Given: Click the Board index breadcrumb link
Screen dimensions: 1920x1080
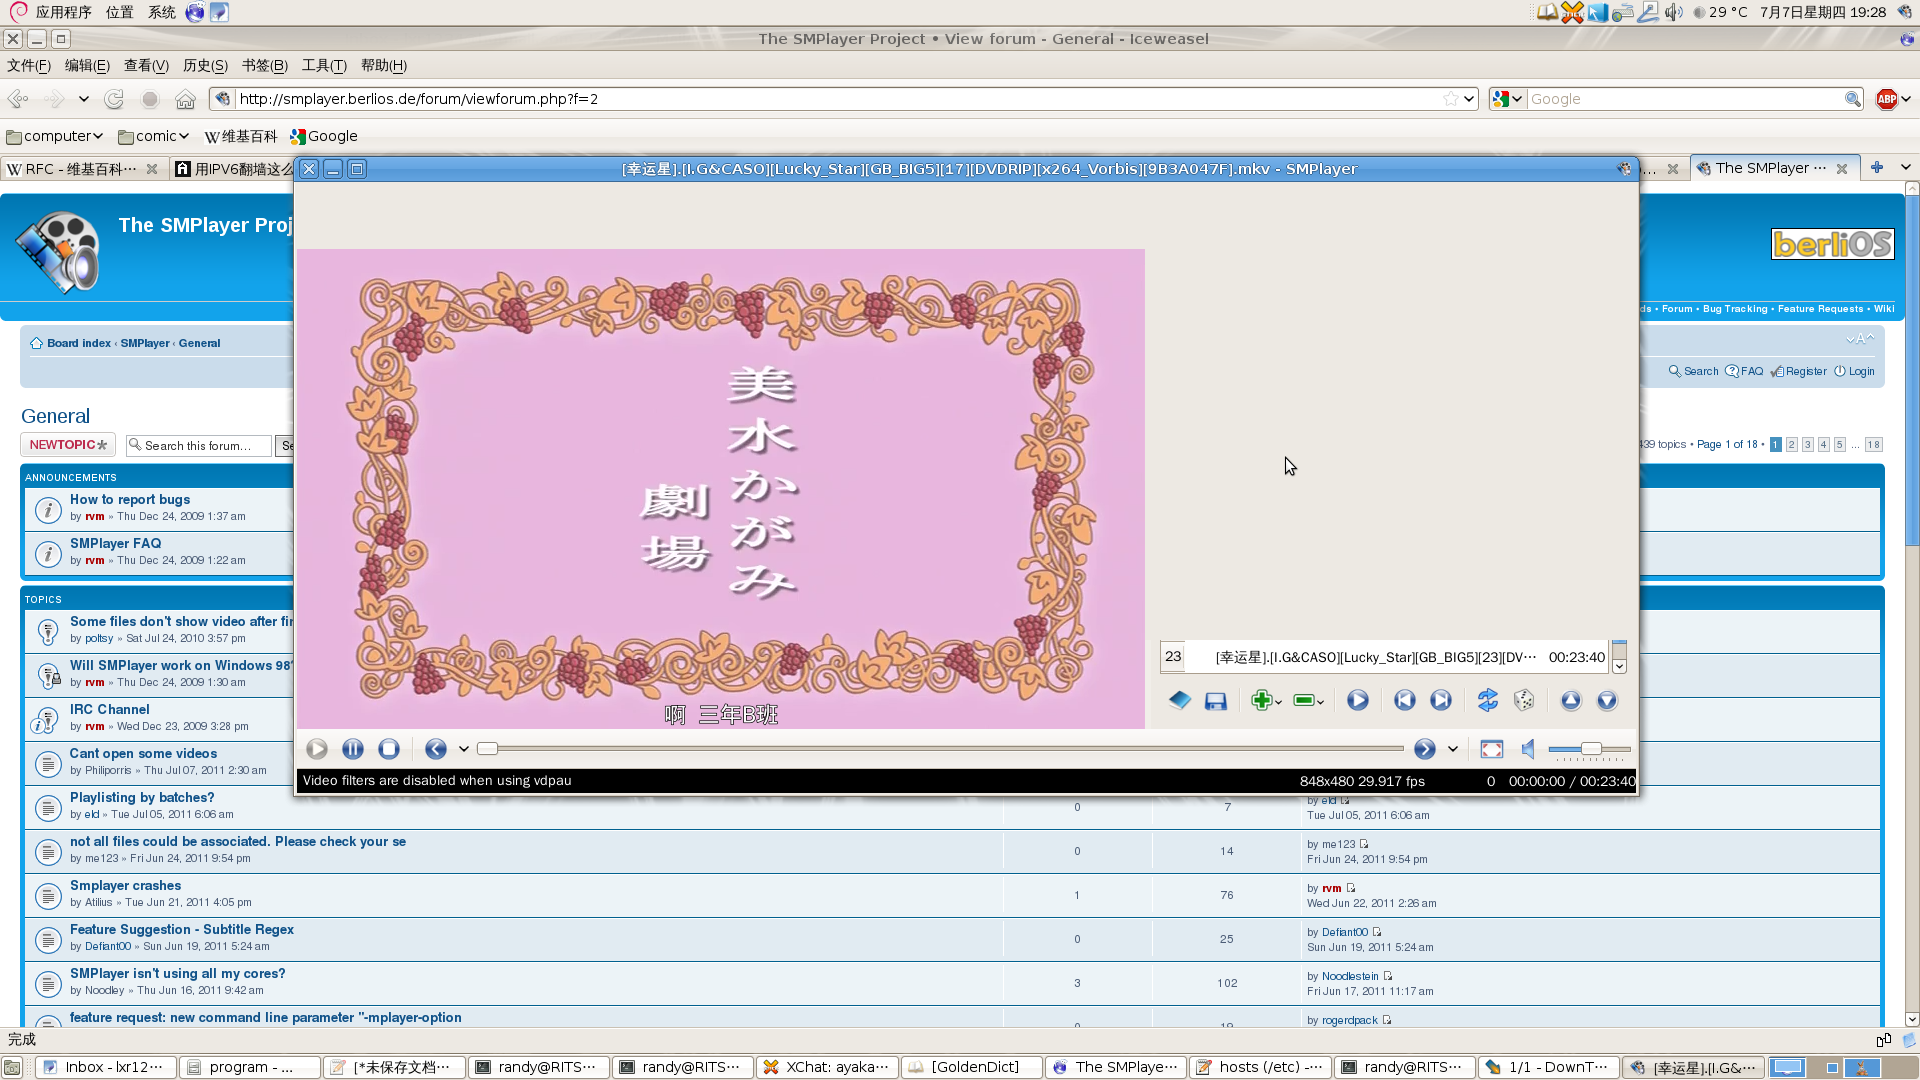Looking at the screenshot, I should 79,343.
